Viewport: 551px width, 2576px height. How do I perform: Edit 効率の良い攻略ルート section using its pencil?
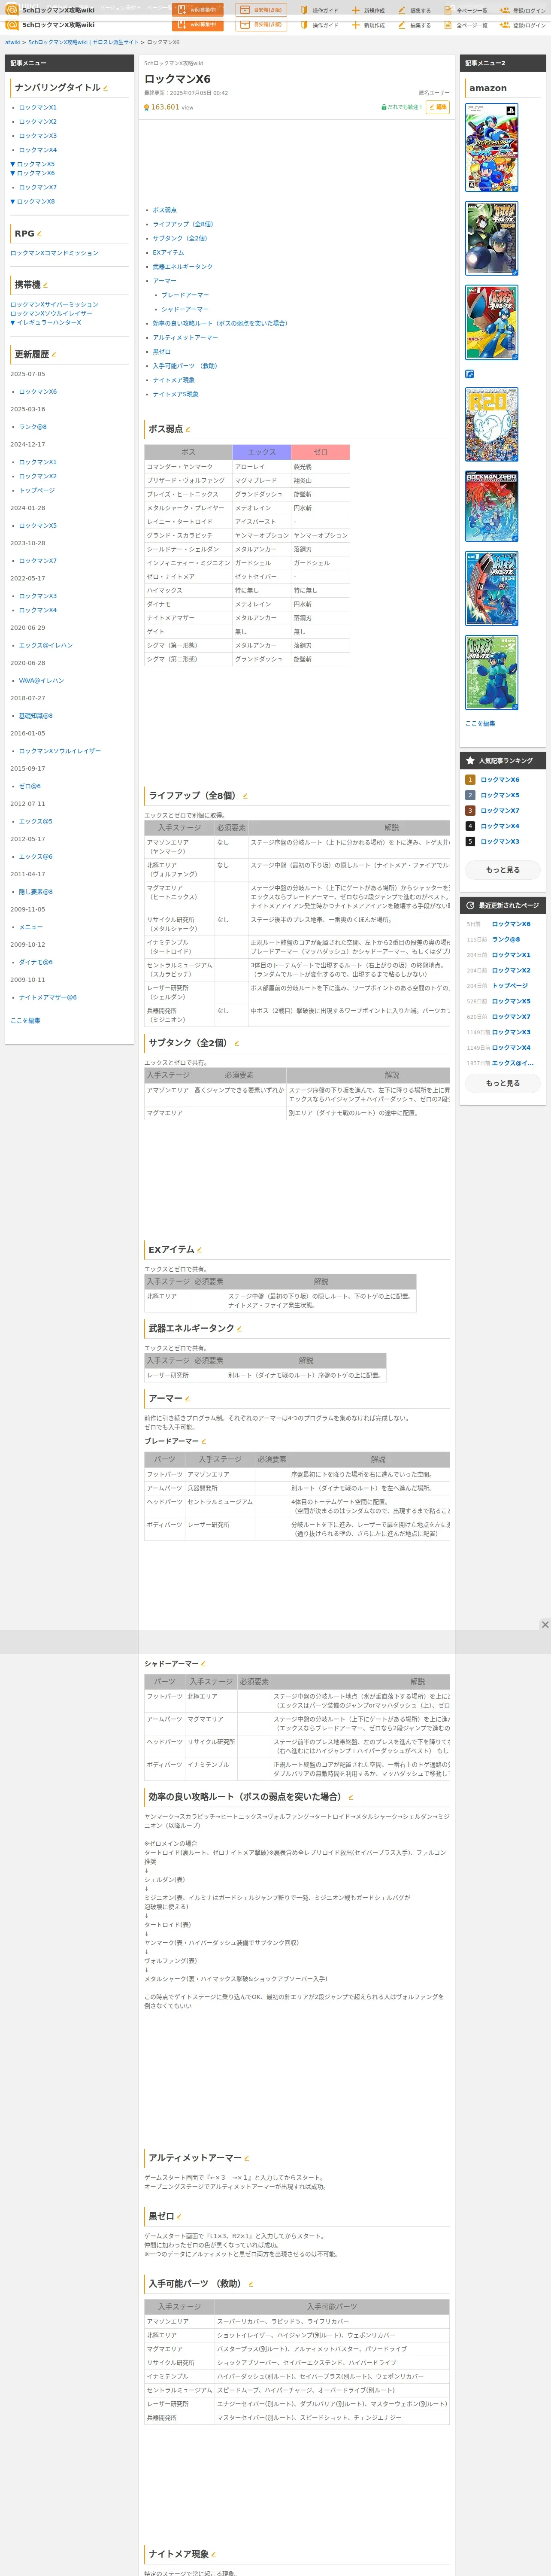pyautogui.click(x=351, y=1797)
